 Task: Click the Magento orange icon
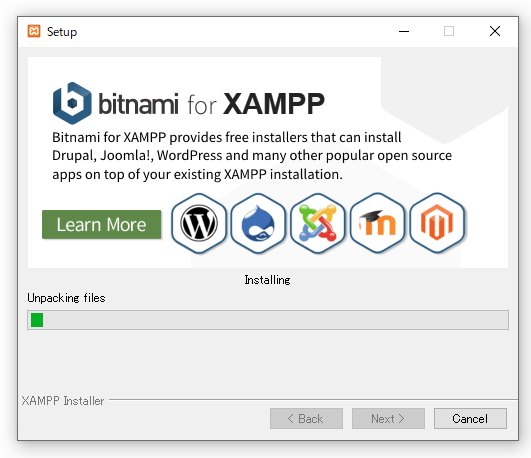tap(437, 223)
